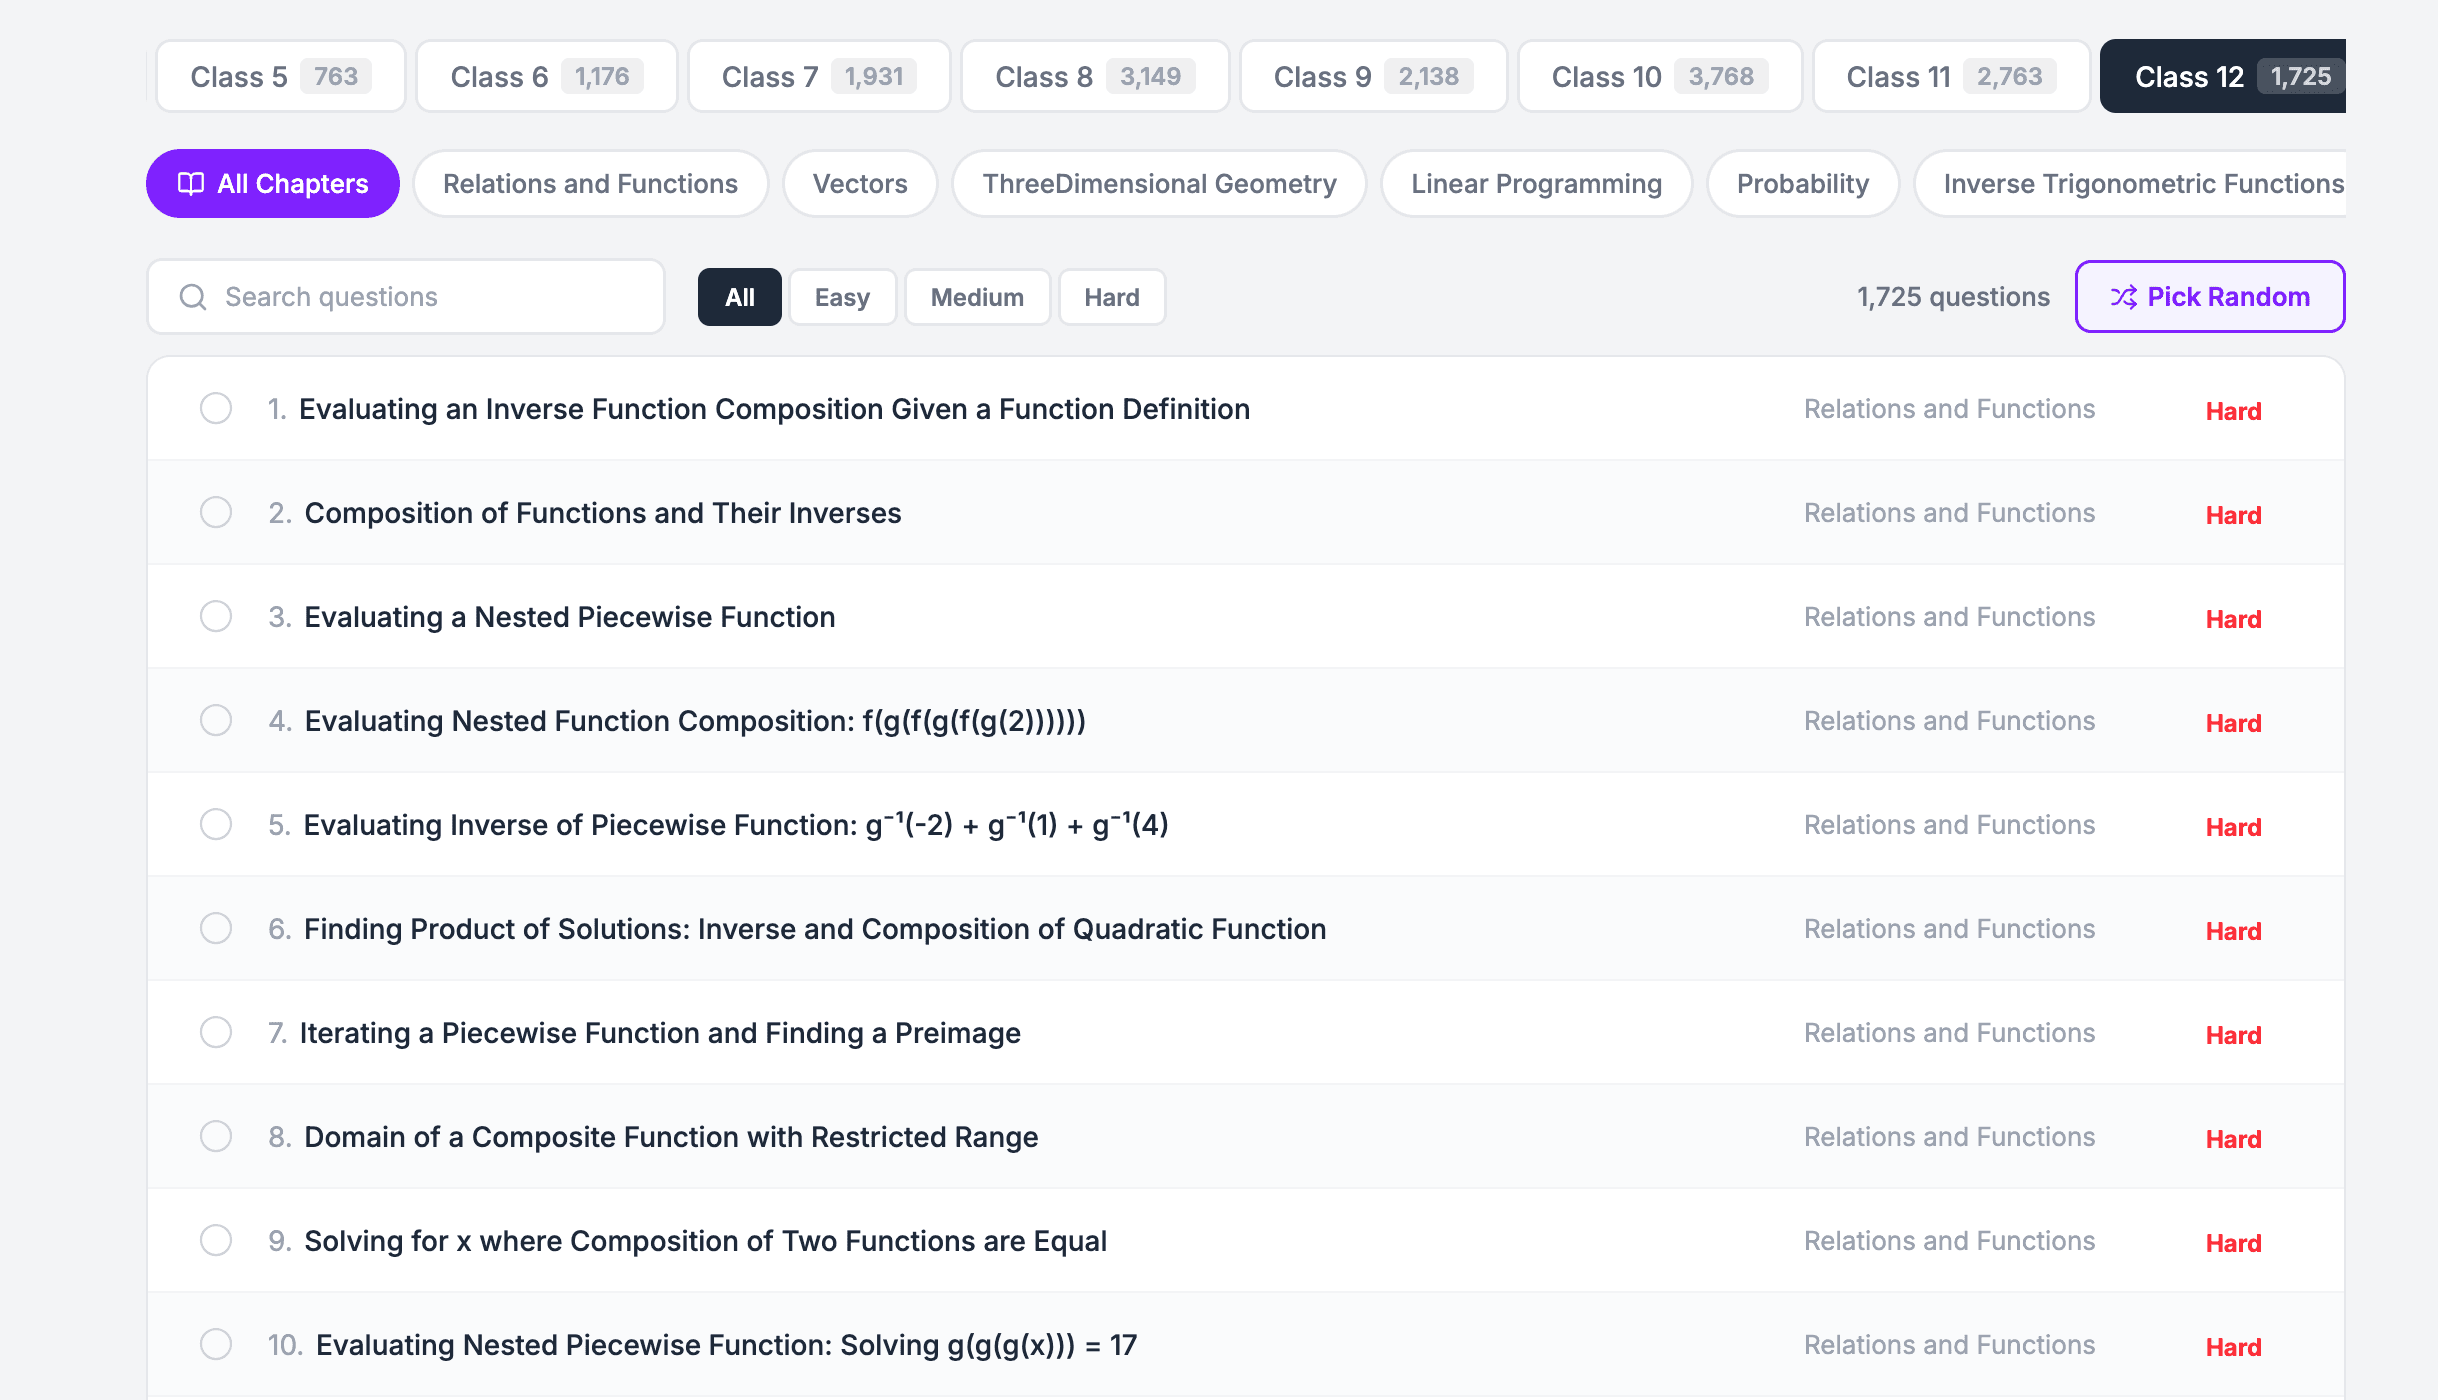2438x1400 pixels.
Task: Switch to the Class 8 tab
Action: 1094,75
